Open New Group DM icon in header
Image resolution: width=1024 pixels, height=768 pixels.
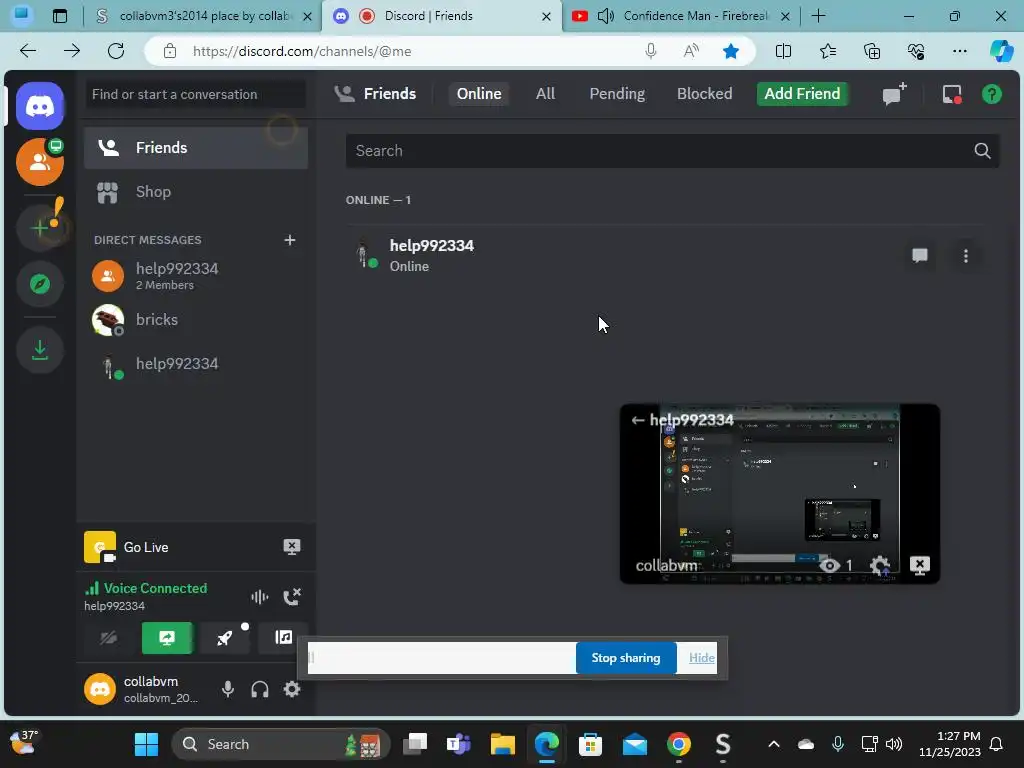click(x=895, y=94)
